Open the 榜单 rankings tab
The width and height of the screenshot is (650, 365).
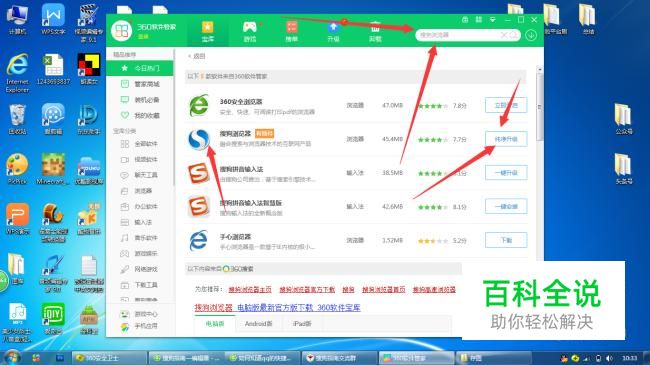(x=291, y=32)
